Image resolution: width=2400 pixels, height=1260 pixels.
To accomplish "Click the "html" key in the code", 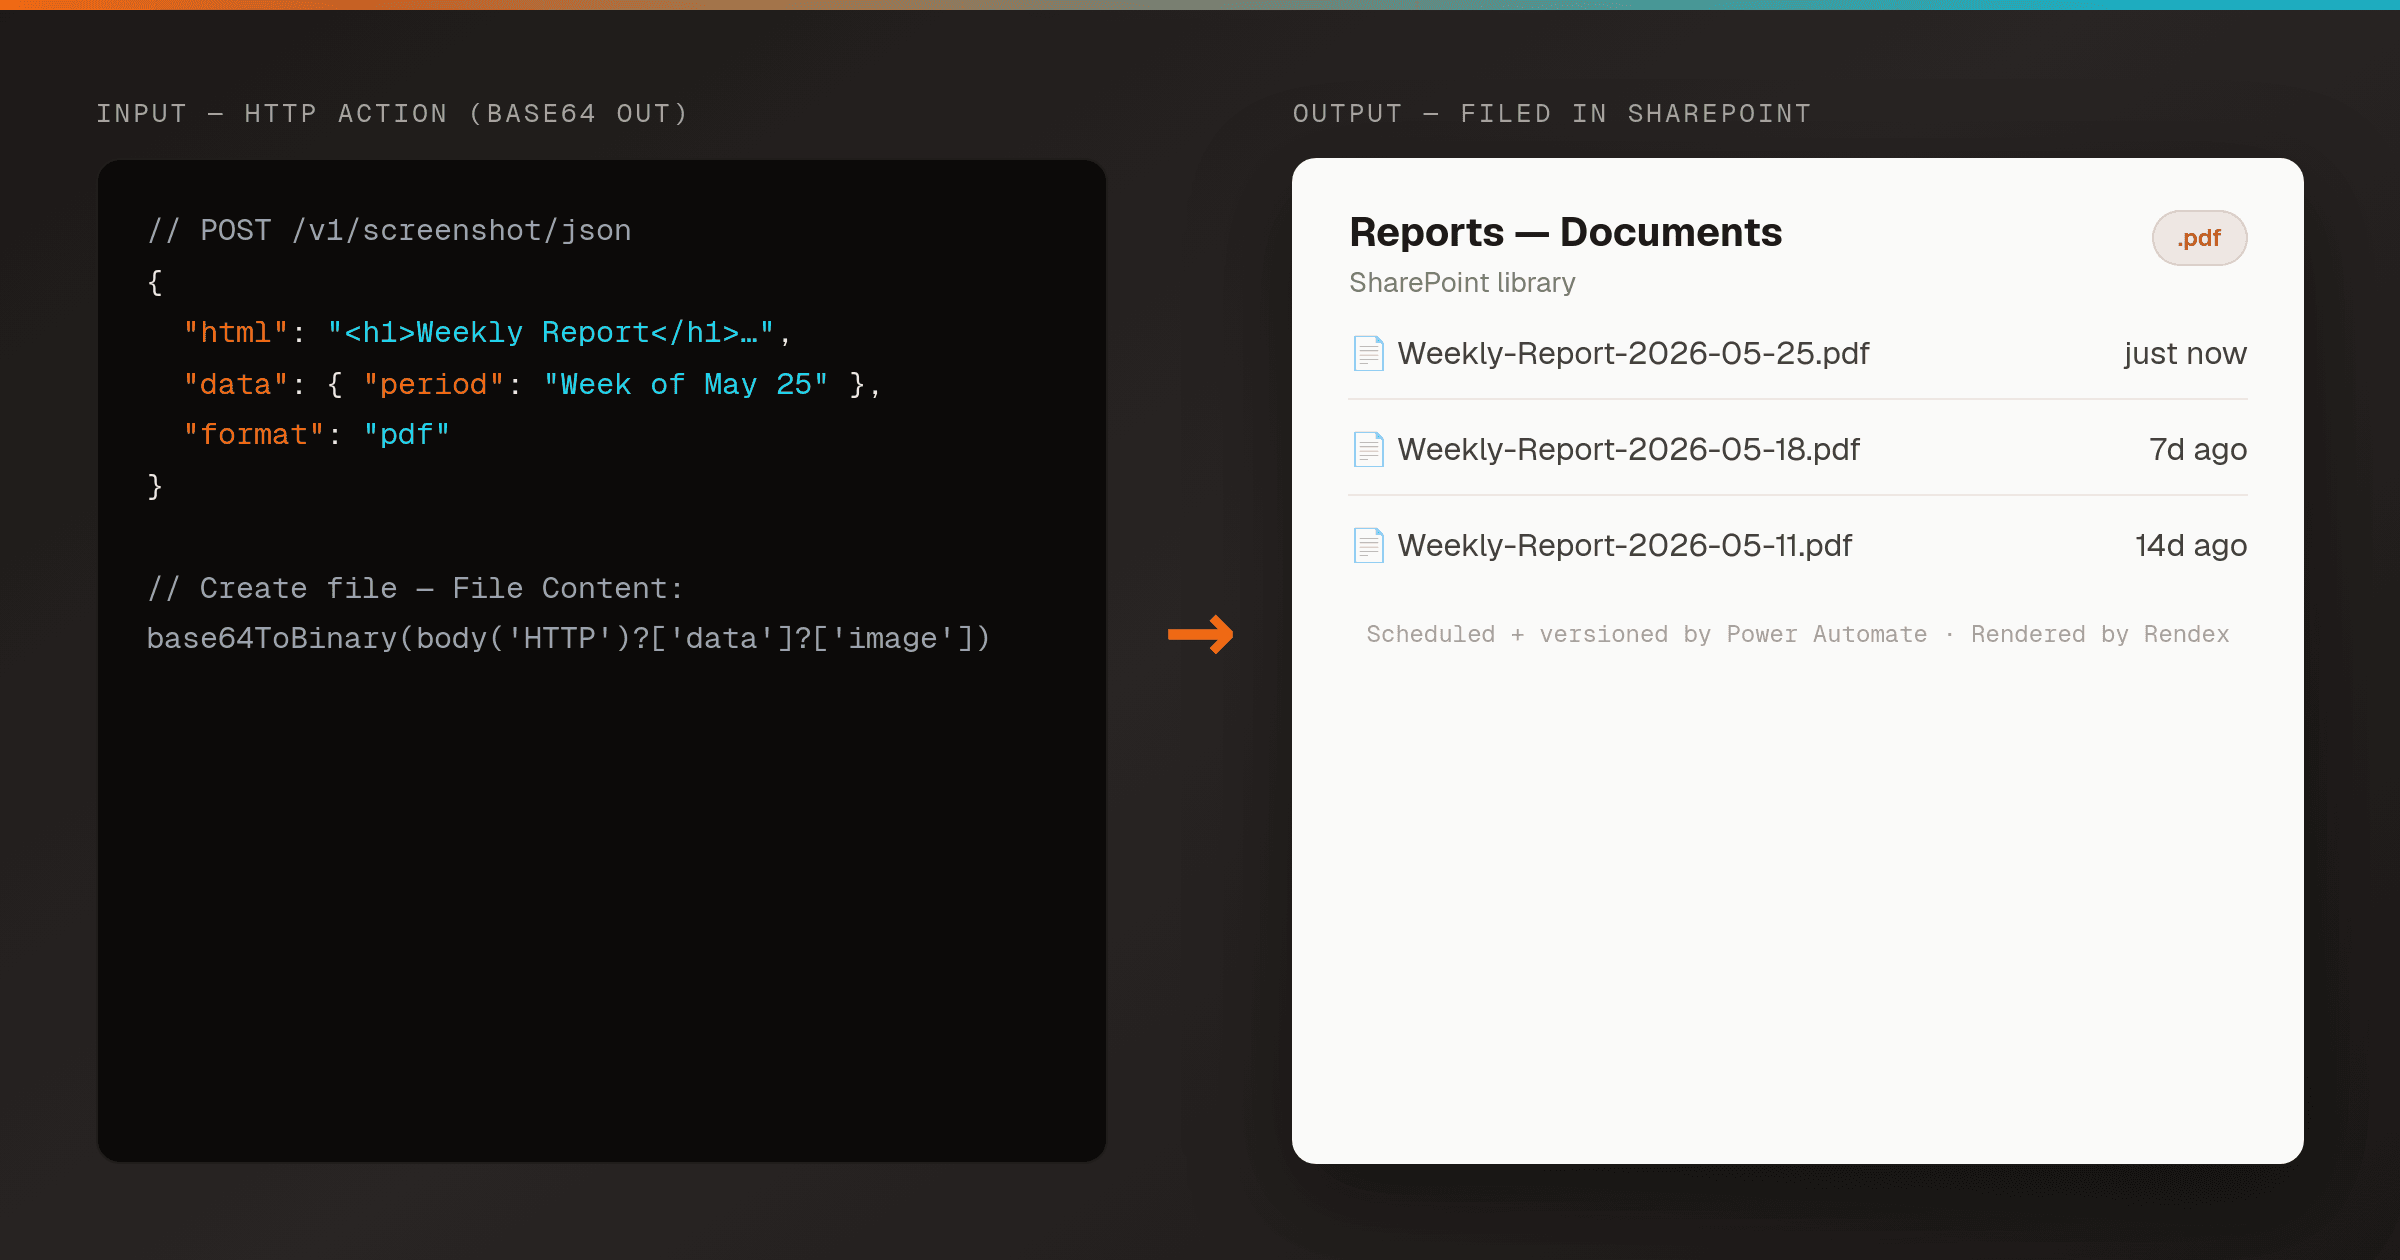I will point(236,332).
